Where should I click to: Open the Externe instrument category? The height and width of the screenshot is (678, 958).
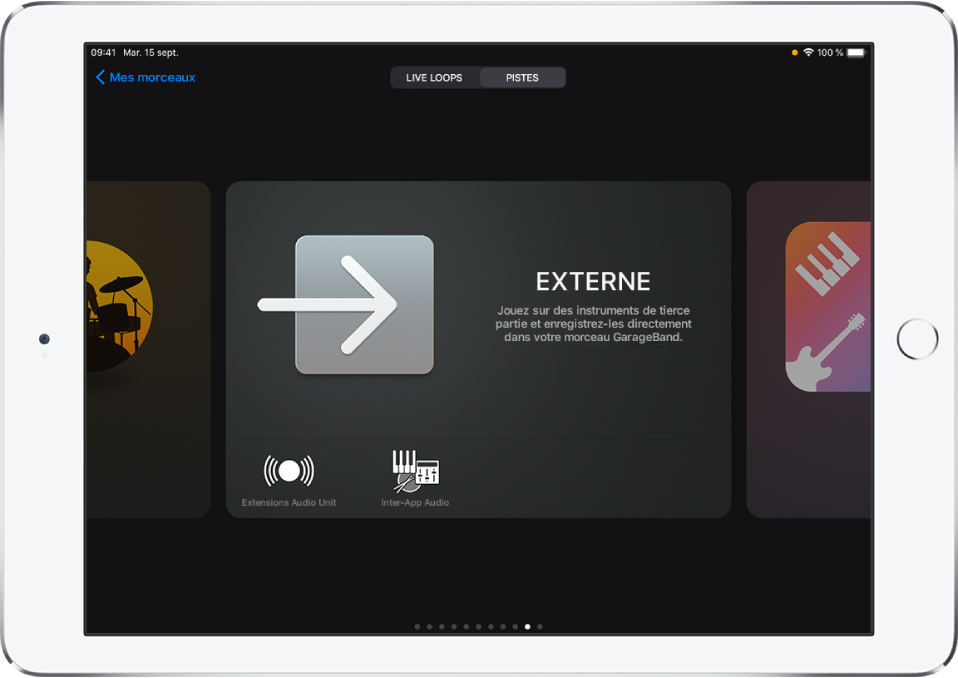point(478,349)
